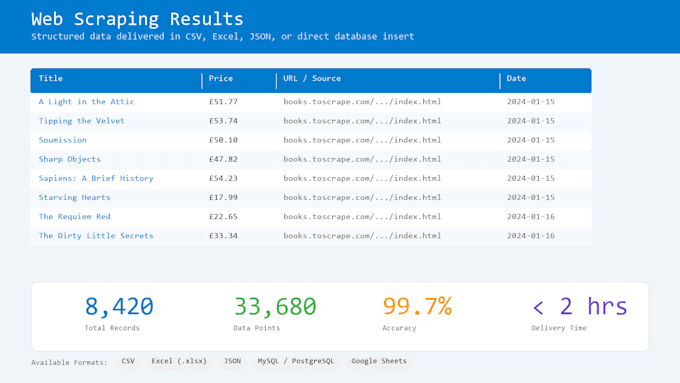The height and width of the screenshot is (383, 680).
Task: Click the price £17.99
Action: click(223, 197)
